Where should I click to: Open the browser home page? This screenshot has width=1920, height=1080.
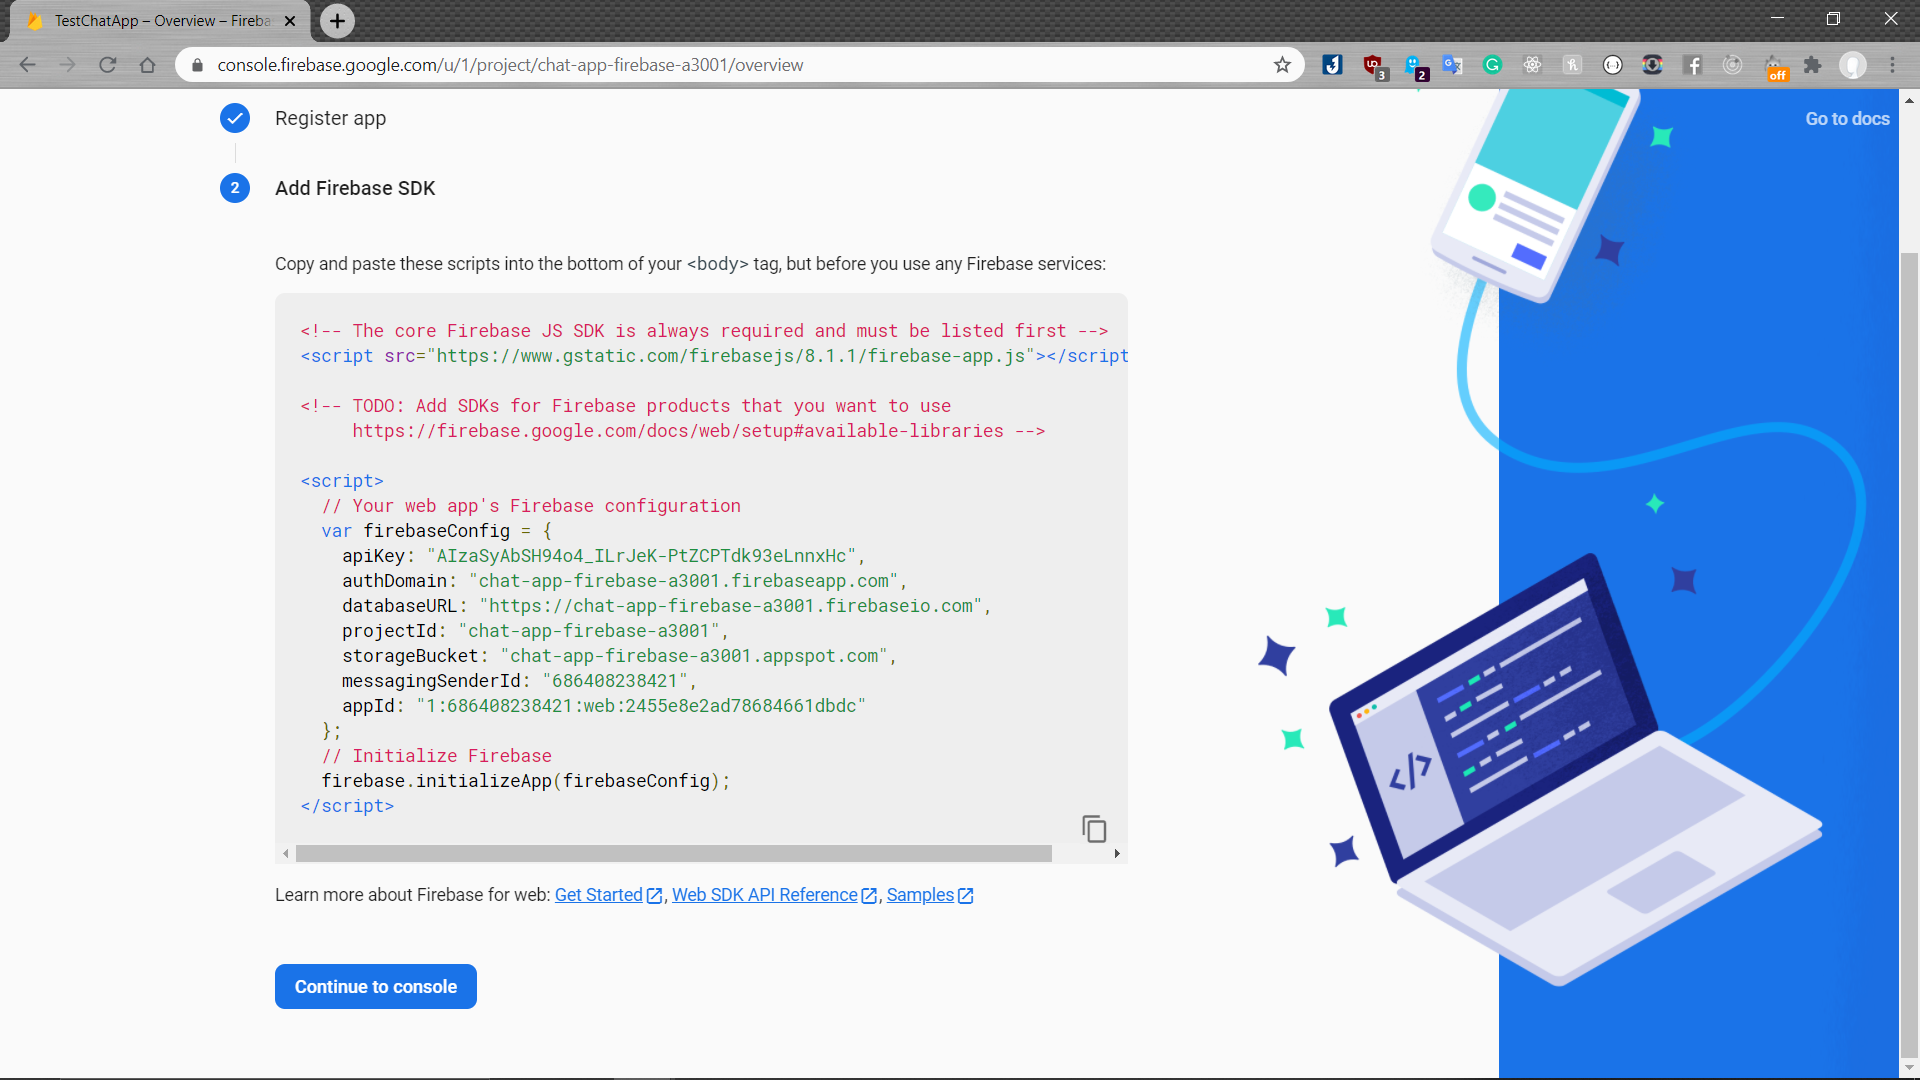tap(147, 65)
